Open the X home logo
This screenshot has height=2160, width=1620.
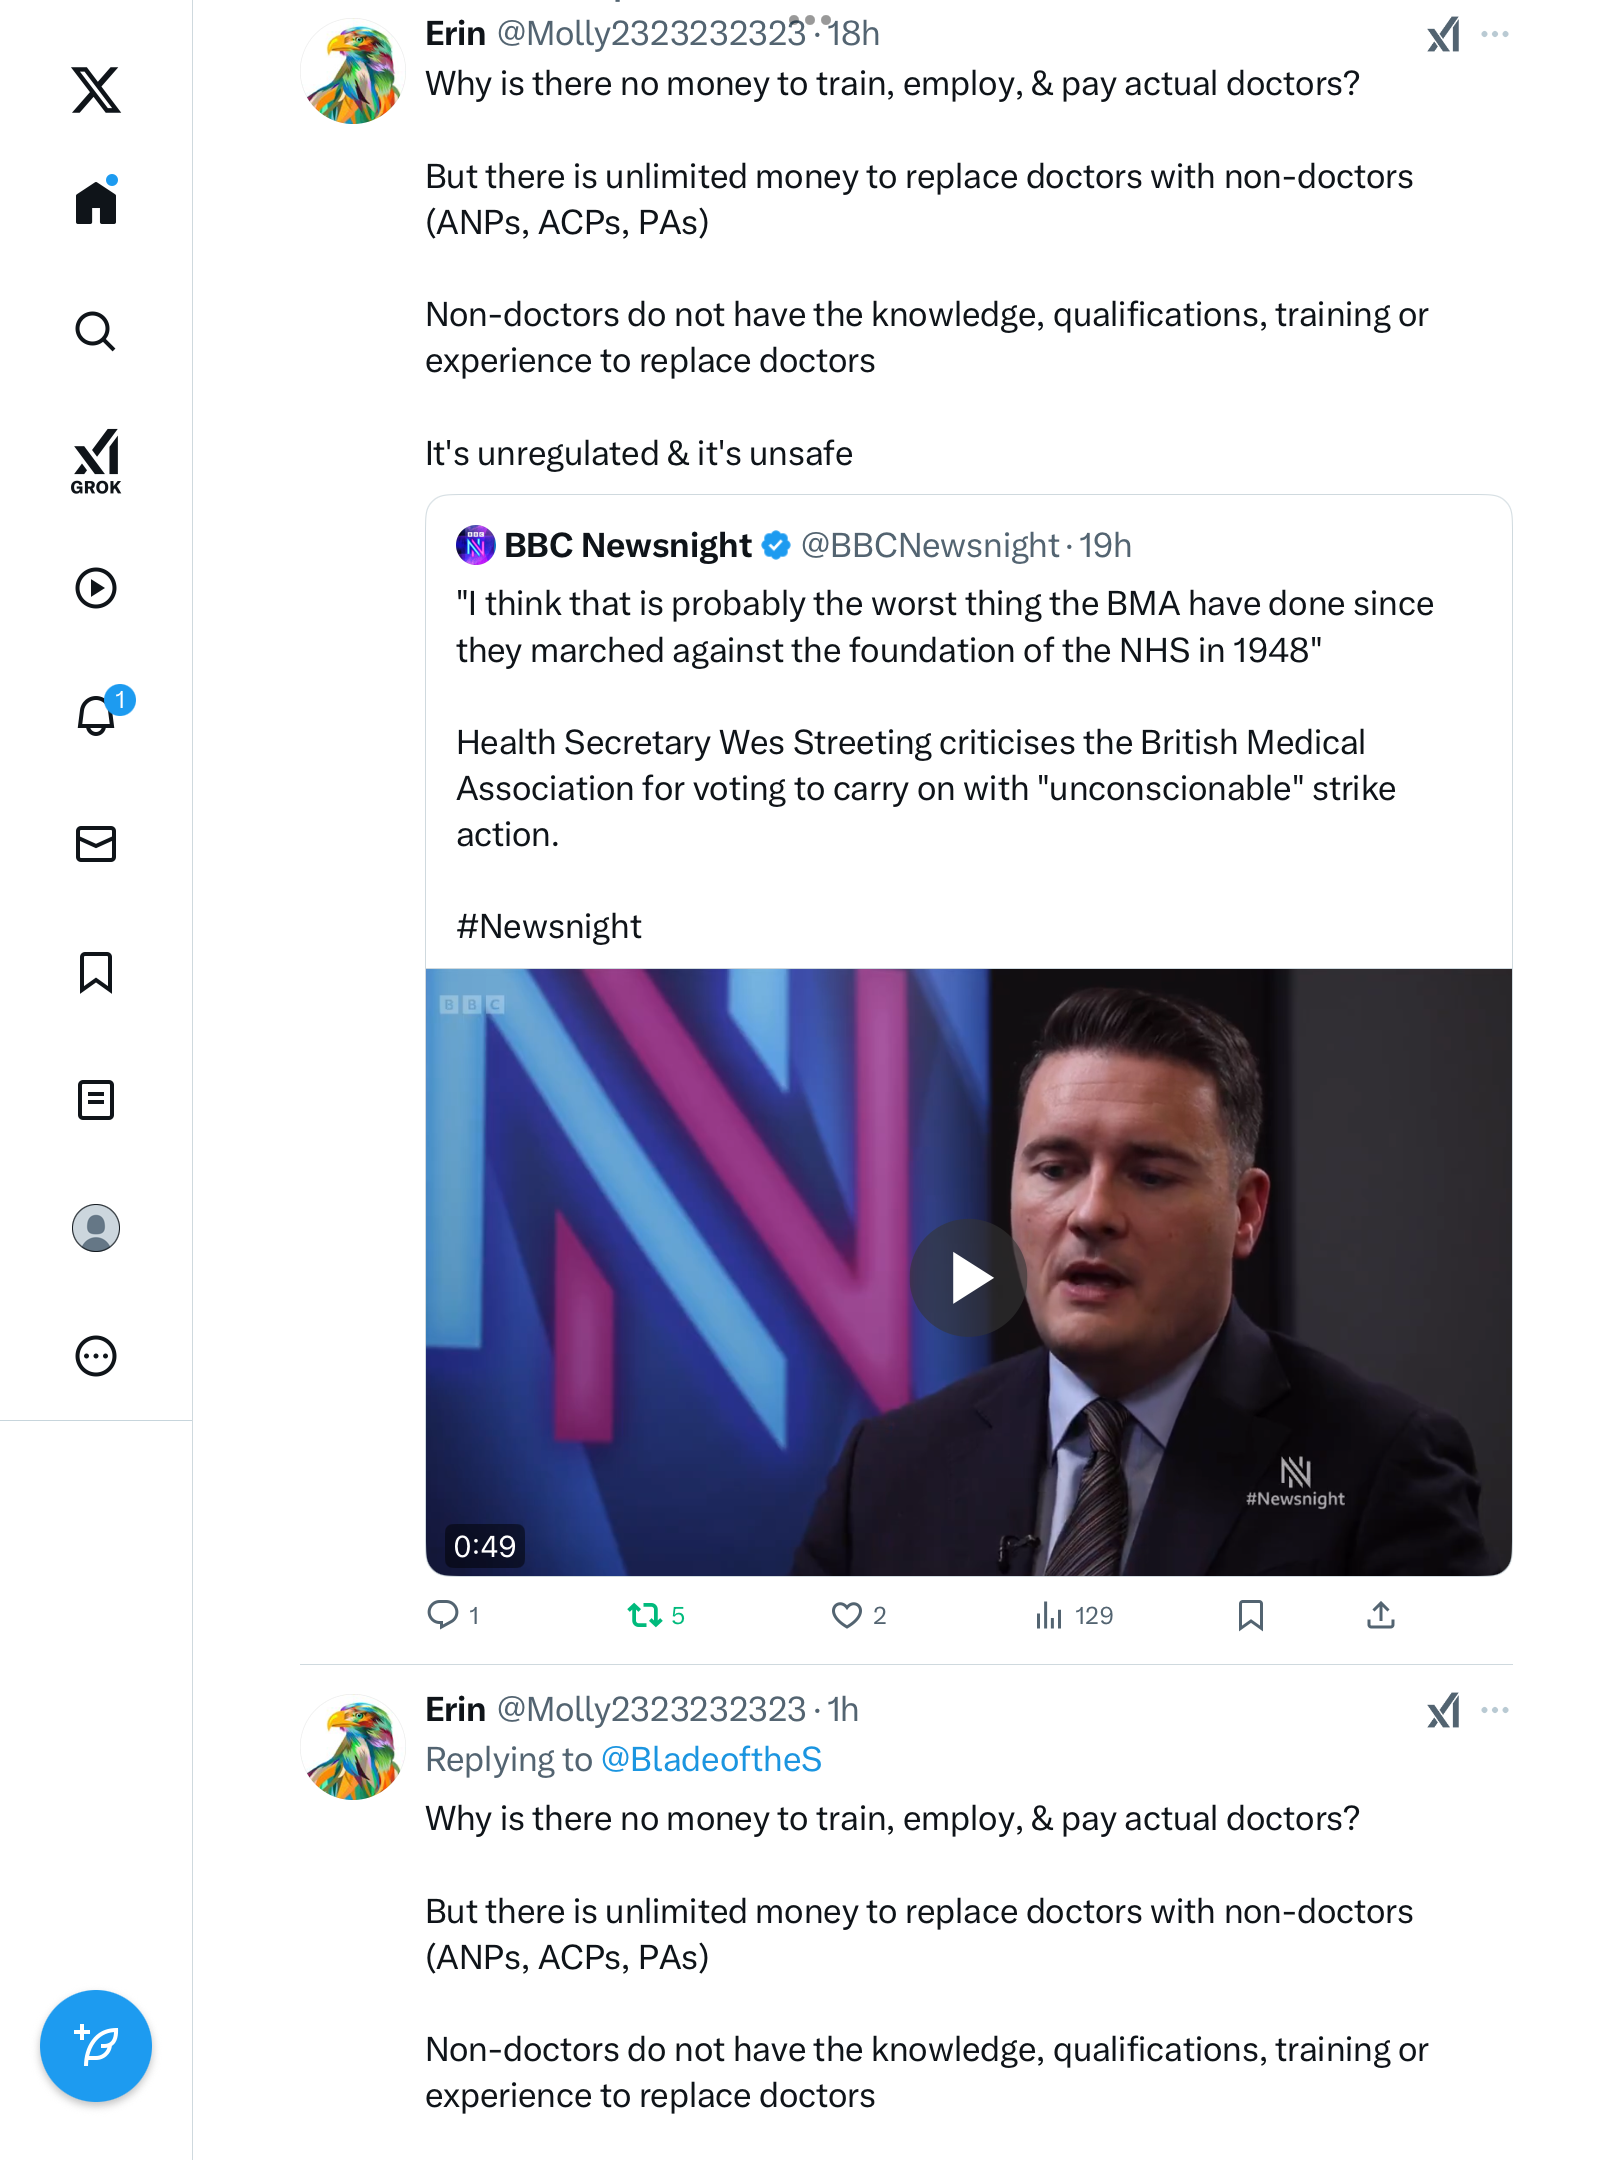tap(96, 90)
